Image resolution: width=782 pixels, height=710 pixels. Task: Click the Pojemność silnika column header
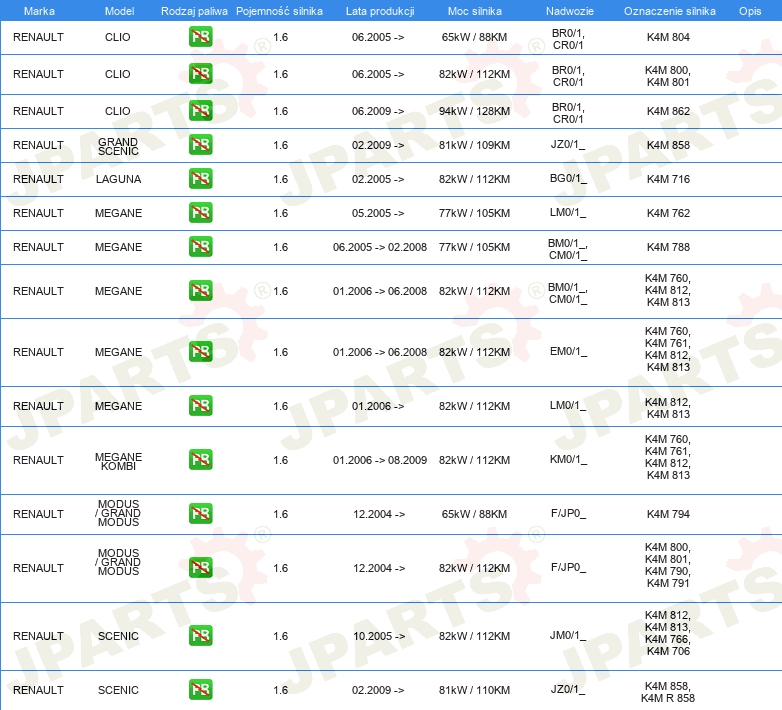tap(279, 11)
